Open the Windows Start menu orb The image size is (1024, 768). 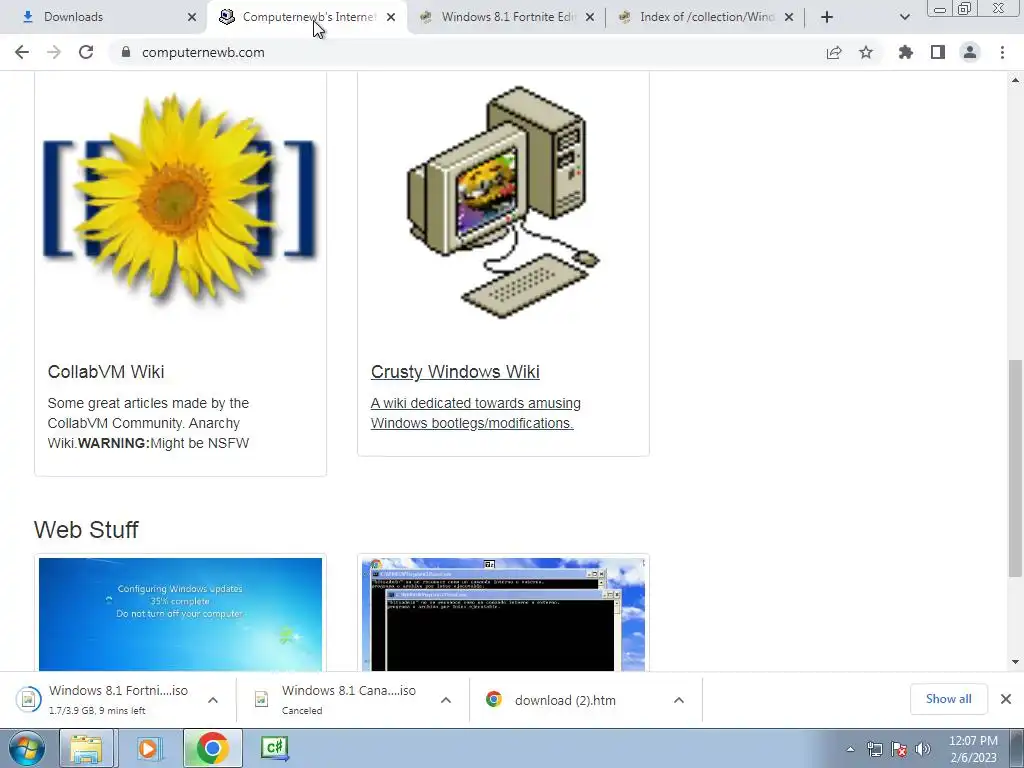pos(27,748)
